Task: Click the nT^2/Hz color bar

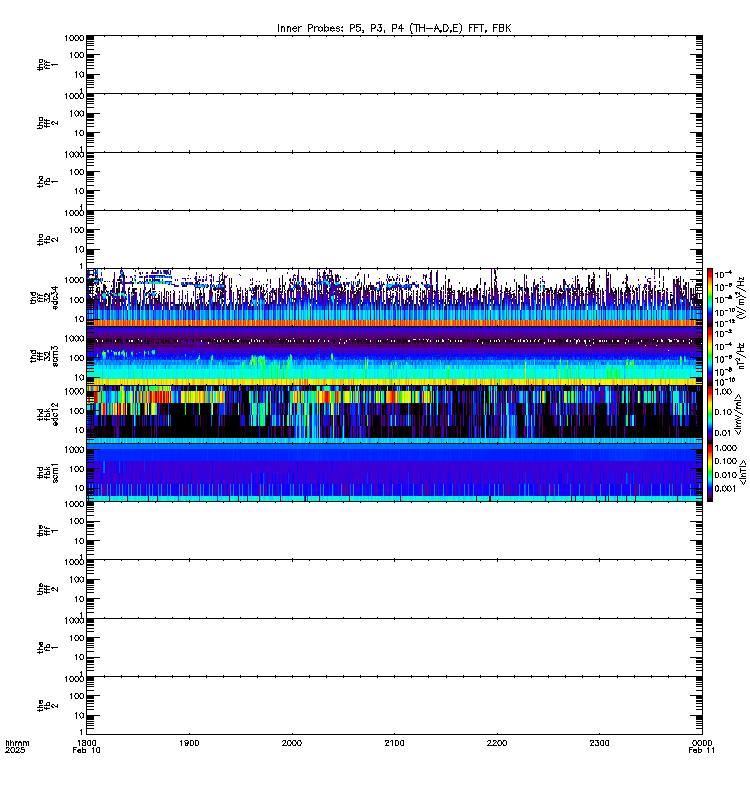Action: click(710, 356)
